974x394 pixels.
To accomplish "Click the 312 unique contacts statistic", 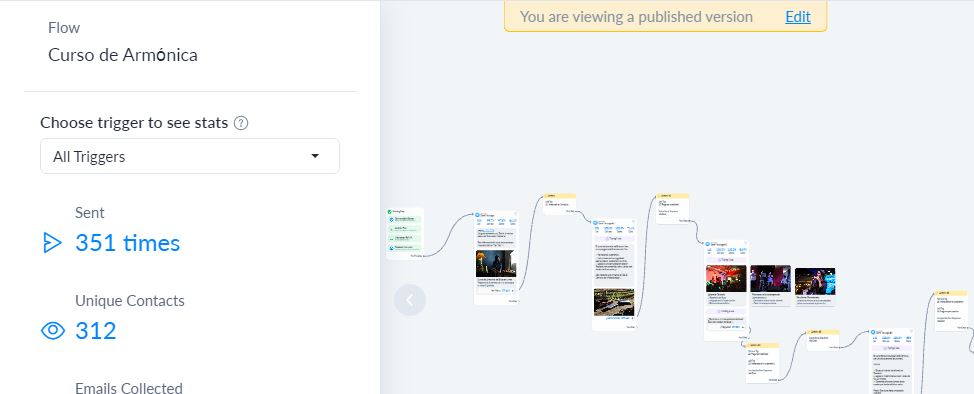I will click(96, 331).
